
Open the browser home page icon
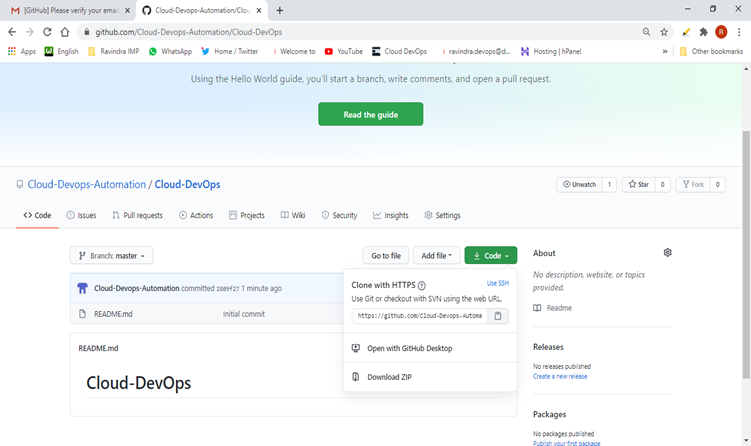pos(65,32)
